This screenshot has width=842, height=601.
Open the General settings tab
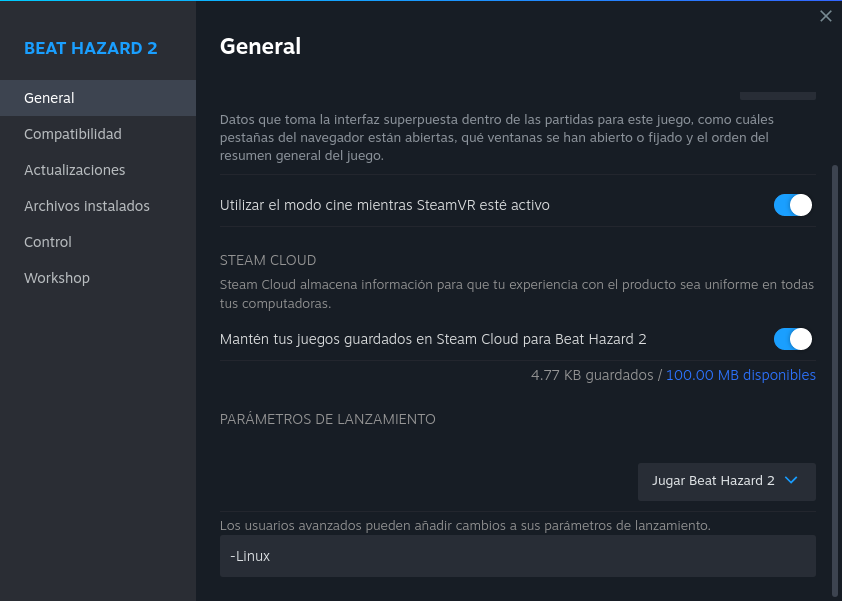click(49, 98)
